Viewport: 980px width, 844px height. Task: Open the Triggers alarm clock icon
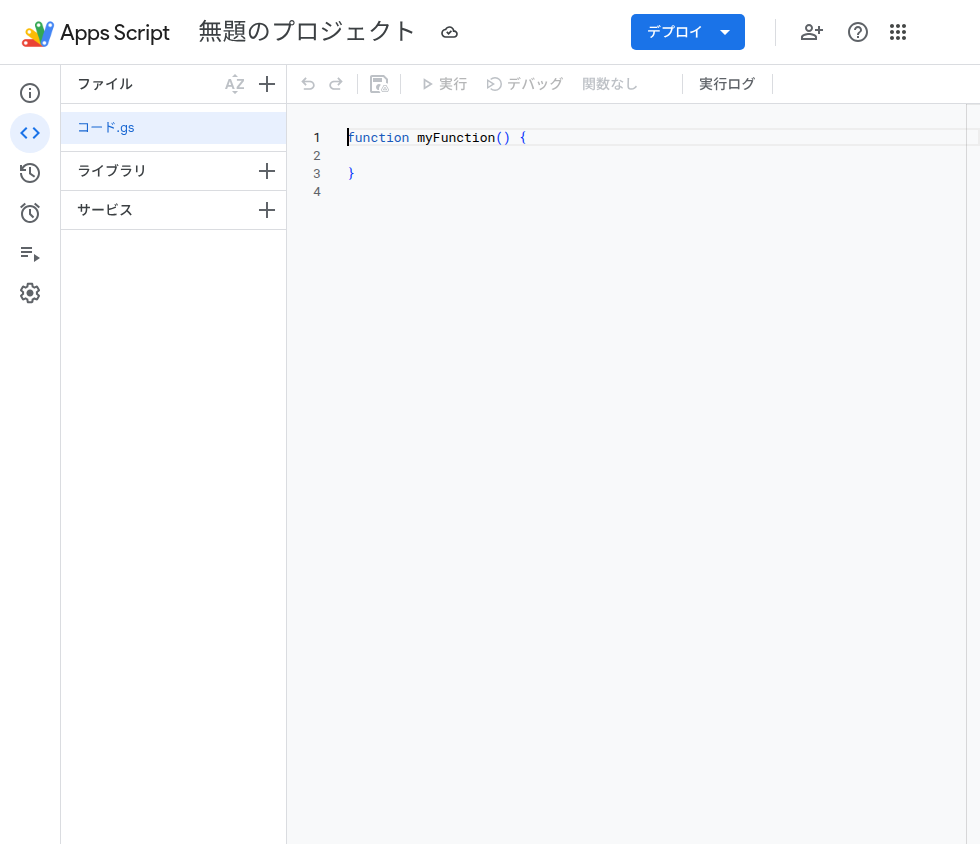point(30,213)
